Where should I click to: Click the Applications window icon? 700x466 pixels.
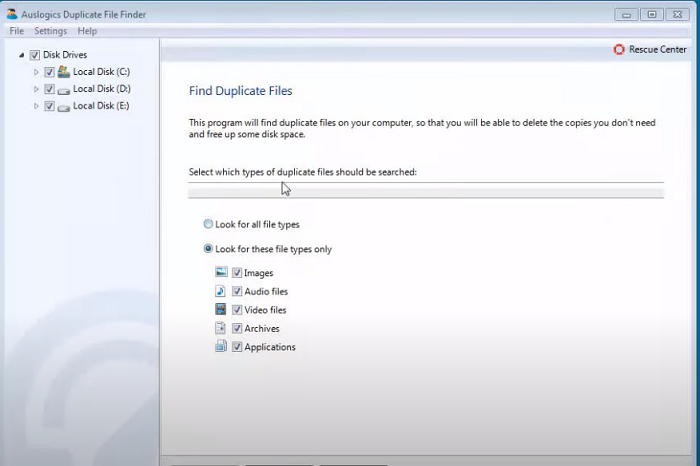coord(221,346)
